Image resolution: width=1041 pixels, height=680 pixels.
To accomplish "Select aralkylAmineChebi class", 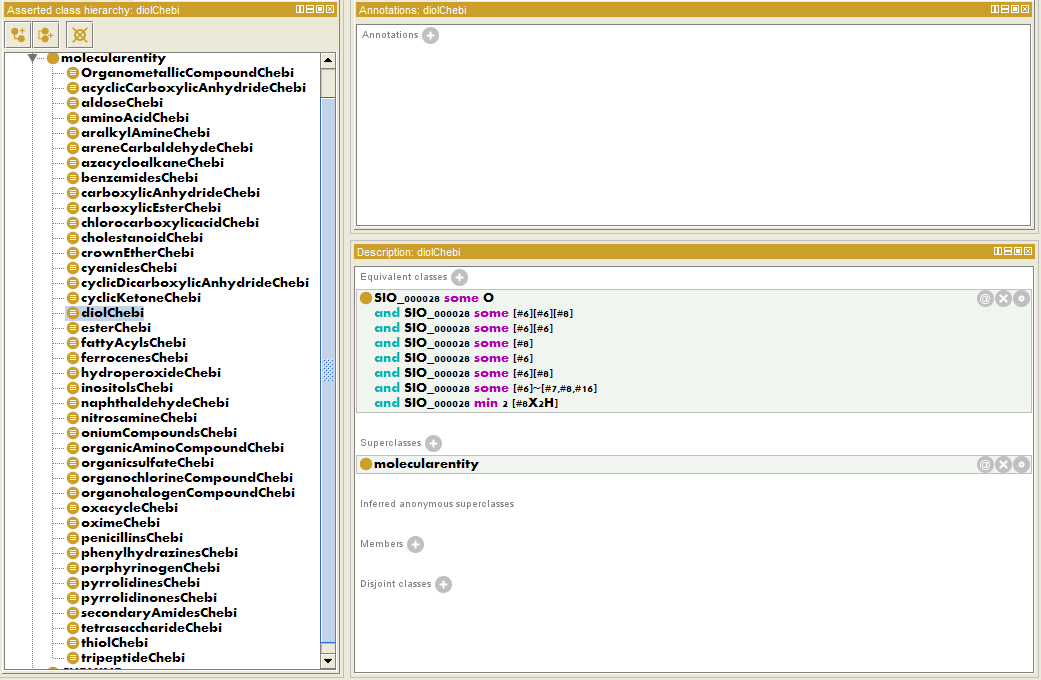I will coord(145,133).
